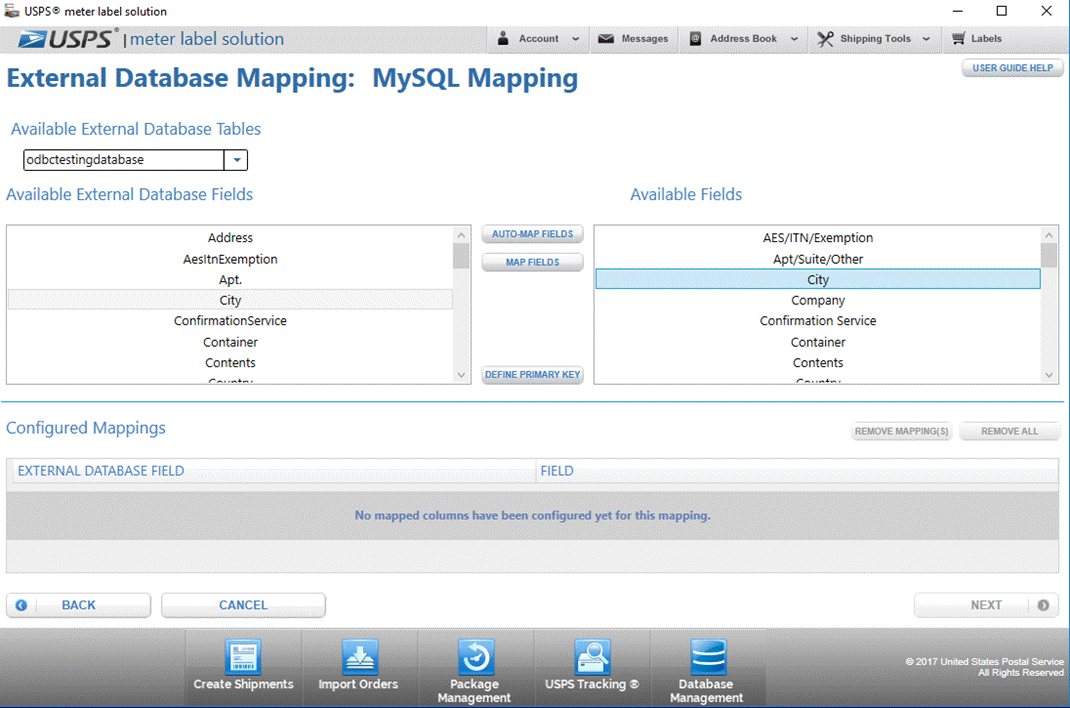
Task: Click the USPS eagle logo
Action: coord(33,39)
